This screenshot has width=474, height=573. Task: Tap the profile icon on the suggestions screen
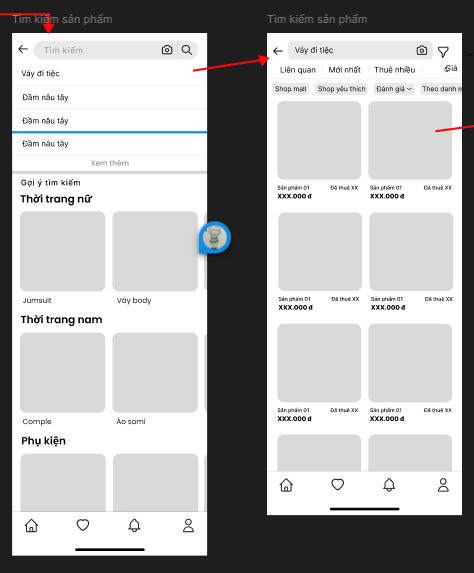coord(188,525)
